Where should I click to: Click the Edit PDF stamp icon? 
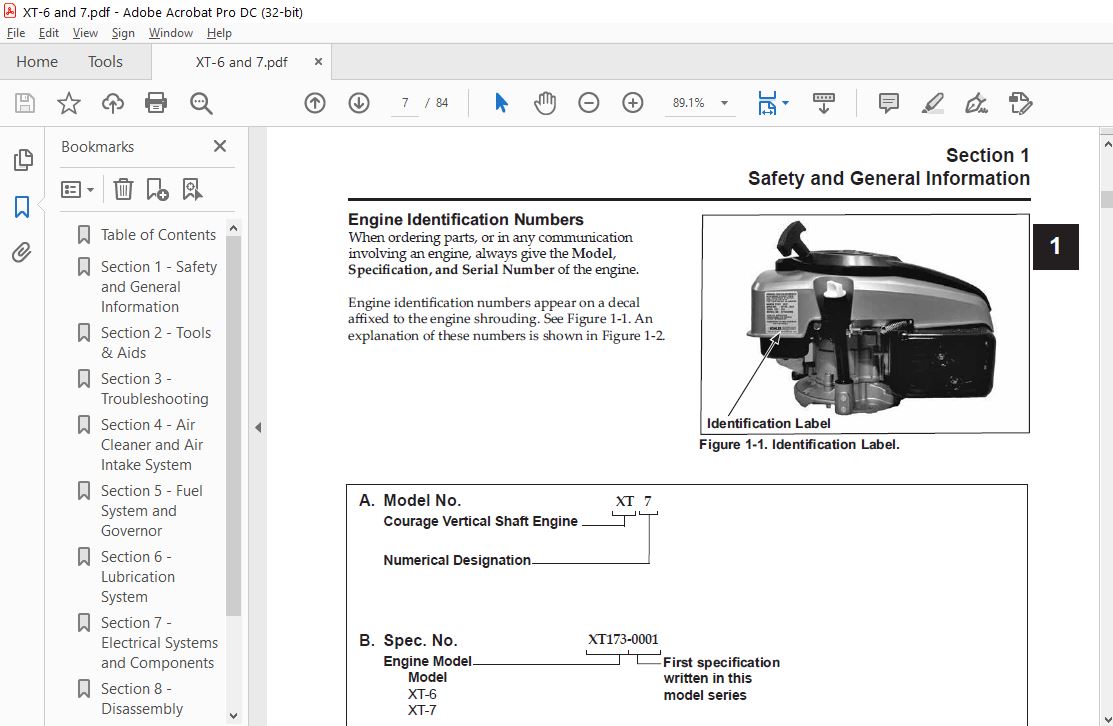pyautogui.click(x=1021, y=103)
